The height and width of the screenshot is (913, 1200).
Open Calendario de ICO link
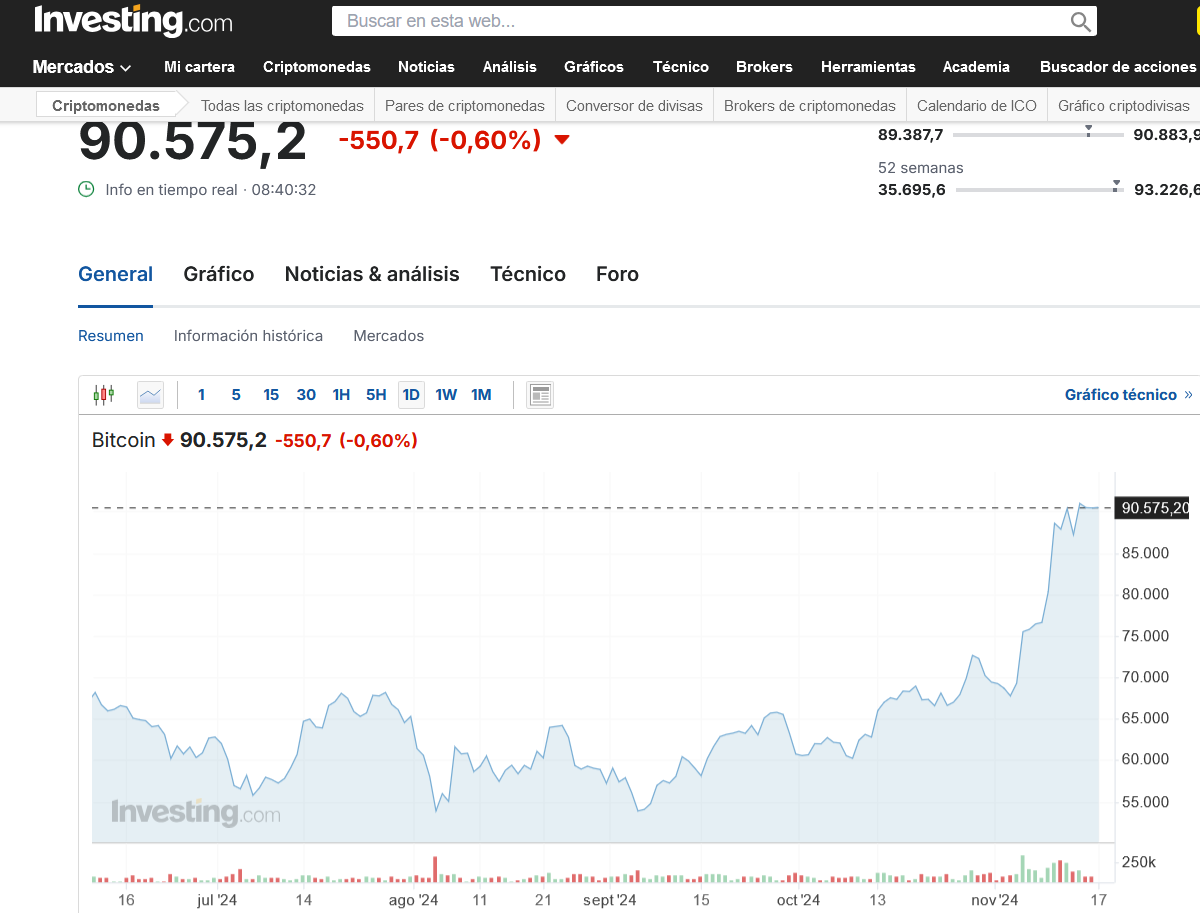(x=977, y=105)
